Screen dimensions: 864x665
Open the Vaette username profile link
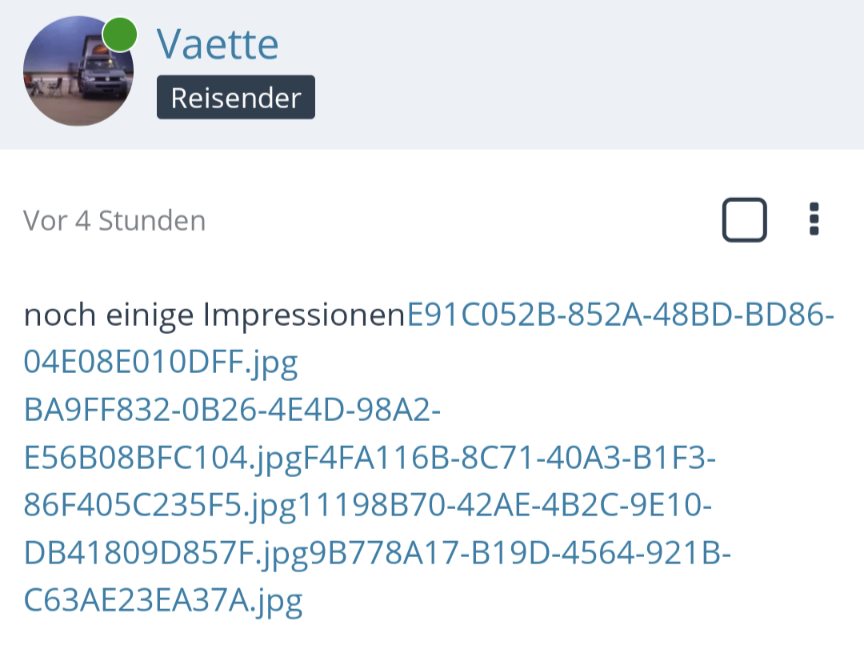tap(217, 44)
